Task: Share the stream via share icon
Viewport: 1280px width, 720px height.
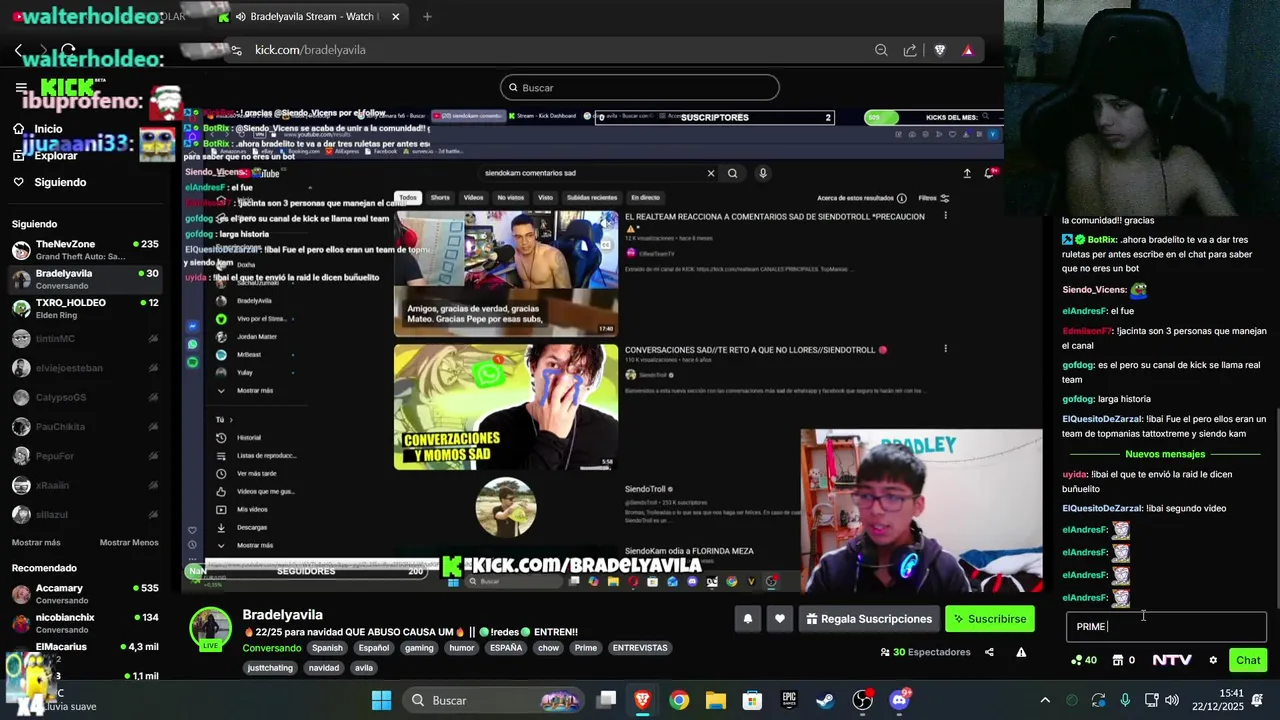Action: [x=989, y=652]
